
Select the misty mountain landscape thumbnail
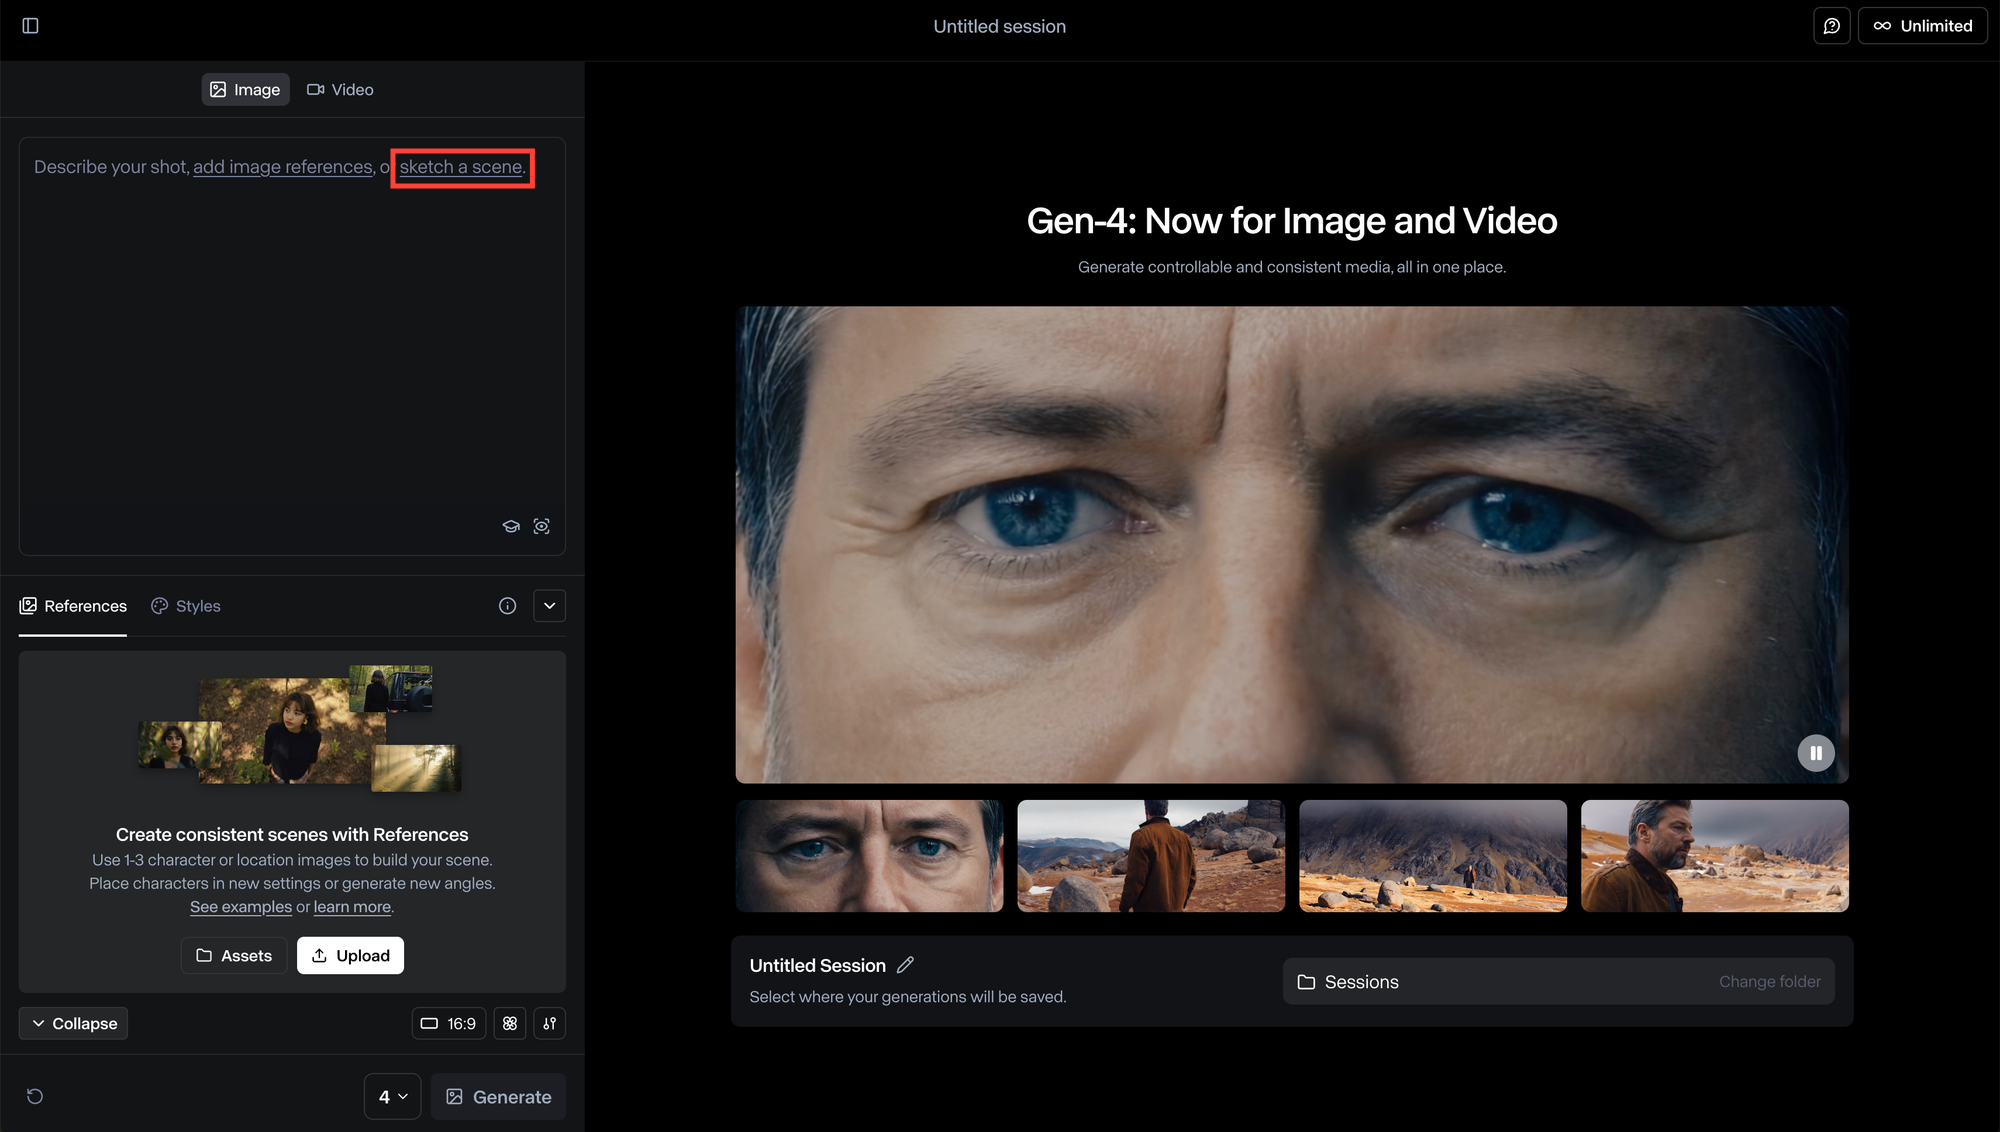pos(1433,856)
